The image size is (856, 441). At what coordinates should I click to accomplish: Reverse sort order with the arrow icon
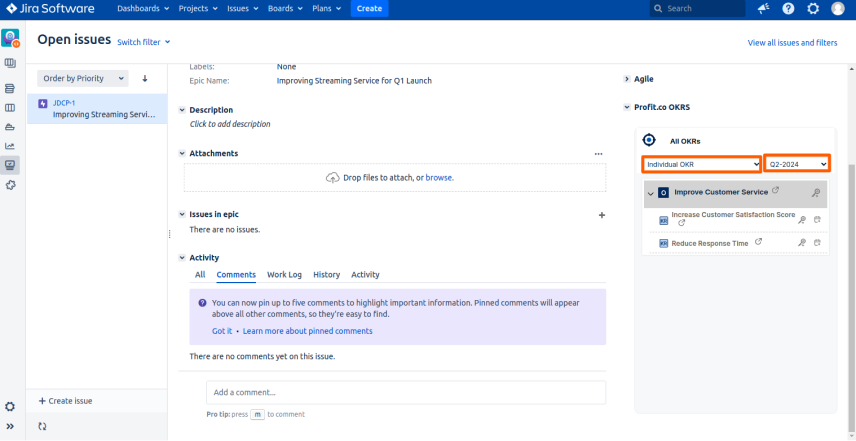click(x=145, y=79)
